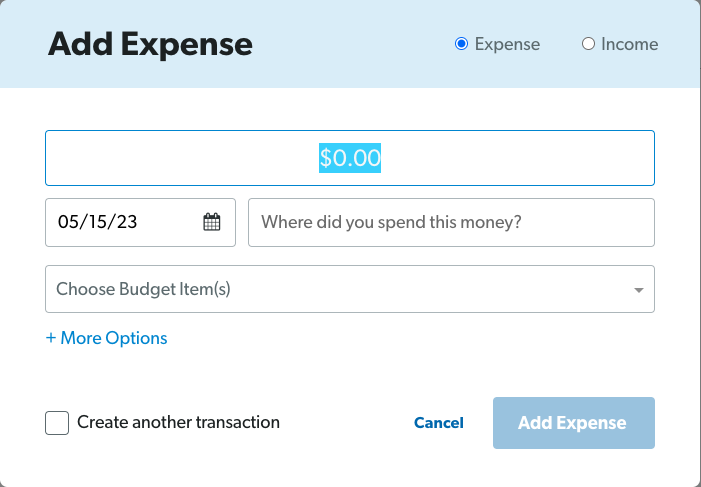Click the 'More Options' link text
The height and width of the screenshot is (487, 701).
[114, 338]
